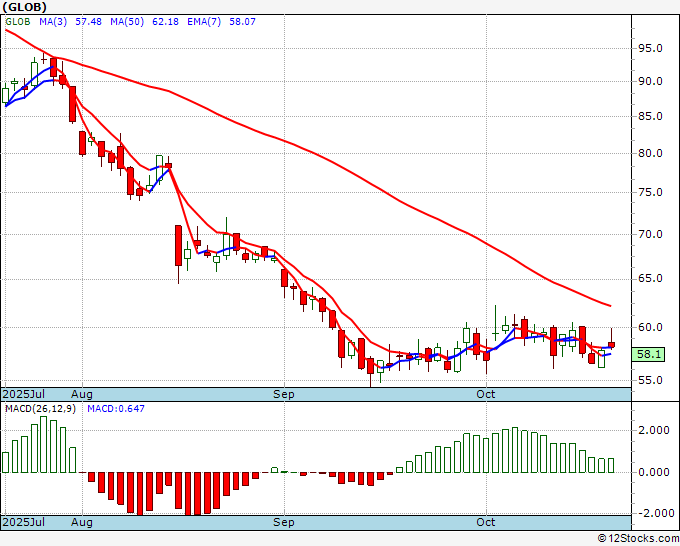Click the 2025Jul label on price chart axis
Viewport: 680px width, 546px height.
point(24,394)
